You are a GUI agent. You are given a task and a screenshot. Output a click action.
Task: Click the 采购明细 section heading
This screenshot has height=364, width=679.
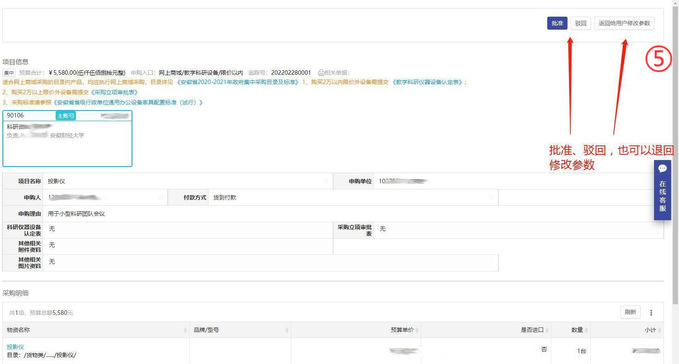(x=15, y=293)
